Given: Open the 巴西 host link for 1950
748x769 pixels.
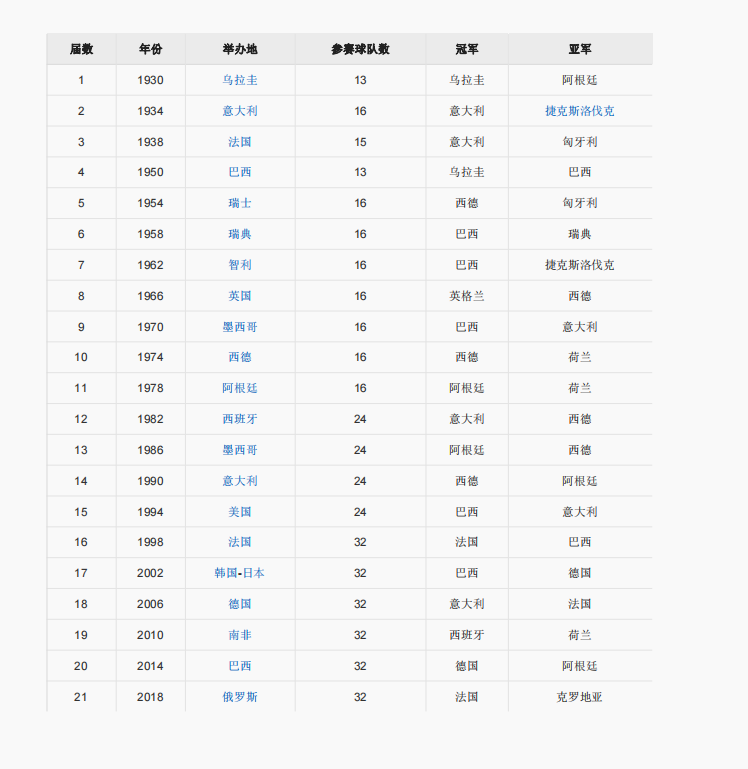Looking at the screenshot, I should tap(240, 172).
